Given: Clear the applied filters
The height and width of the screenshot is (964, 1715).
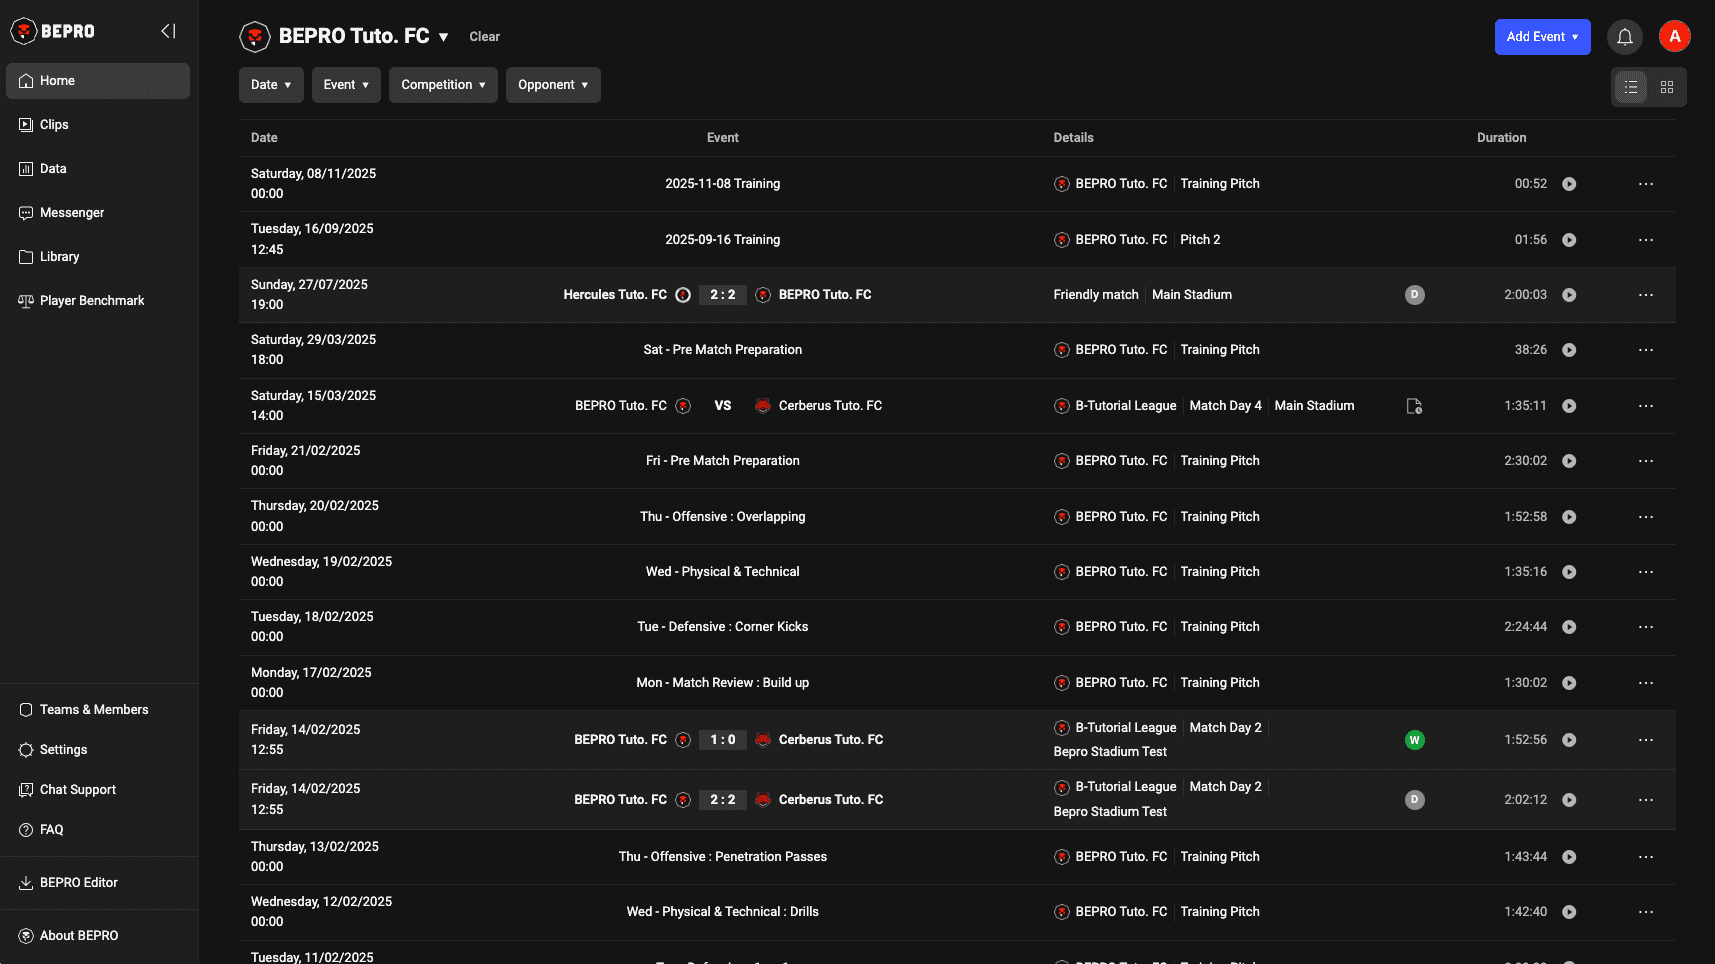Looking at the screenshot, I should (484, 37).
